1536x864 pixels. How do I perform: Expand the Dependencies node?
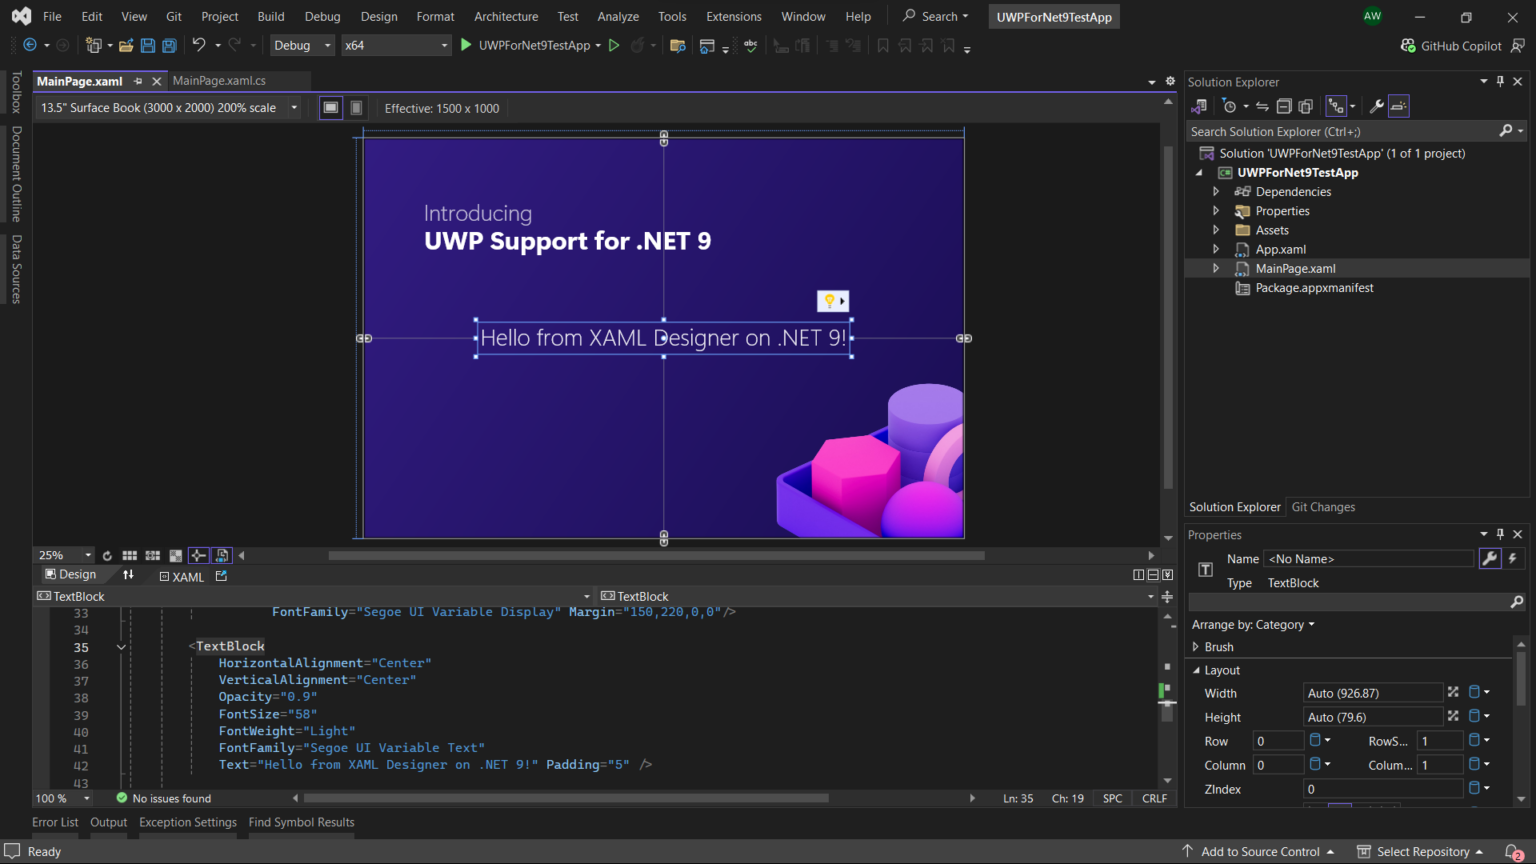tap(1215, 191)
